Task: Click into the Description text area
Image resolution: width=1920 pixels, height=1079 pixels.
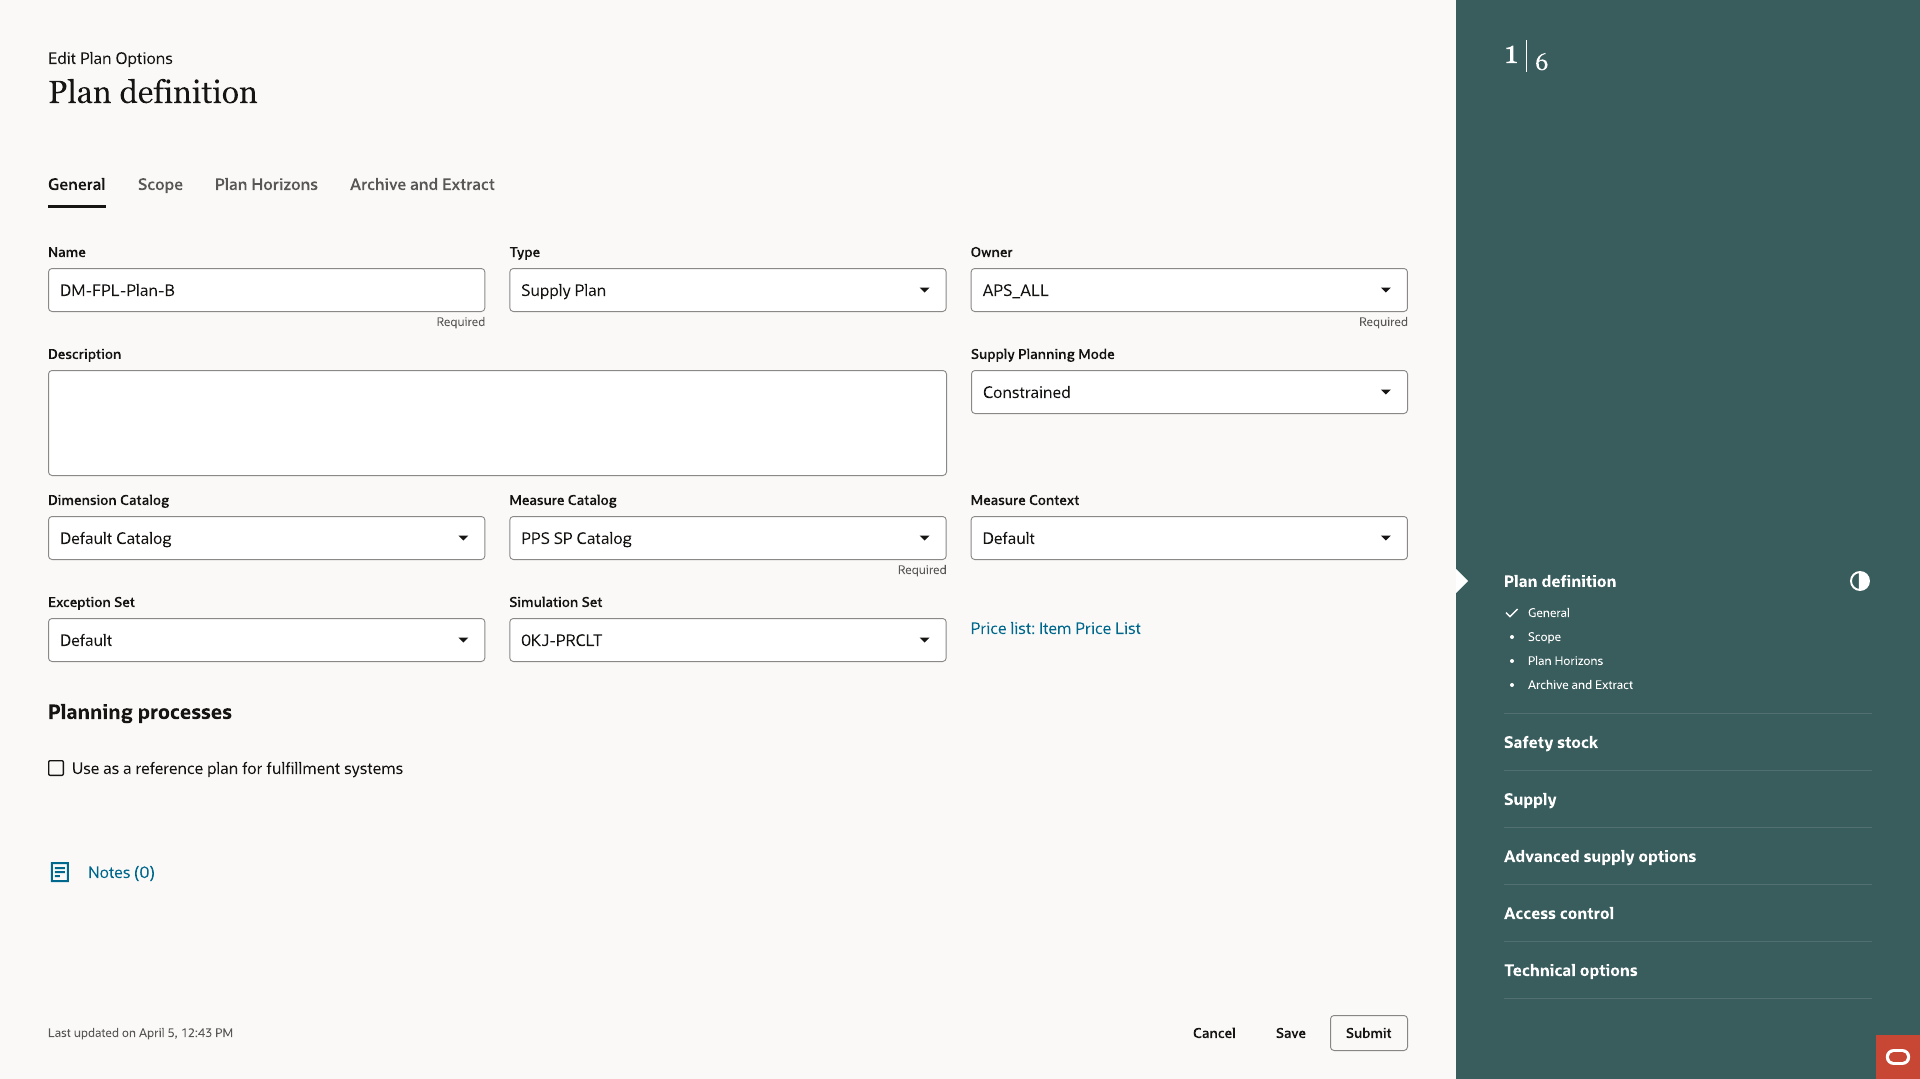Action: pos(497,423)
